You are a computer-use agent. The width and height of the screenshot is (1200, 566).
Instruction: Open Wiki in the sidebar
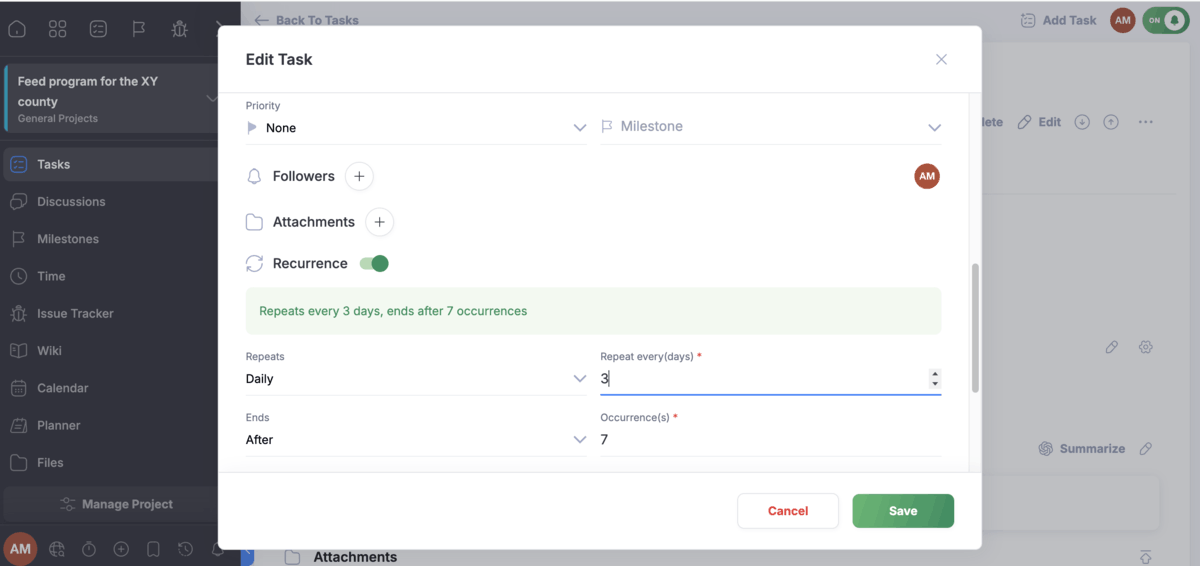[x=110, y=350]
